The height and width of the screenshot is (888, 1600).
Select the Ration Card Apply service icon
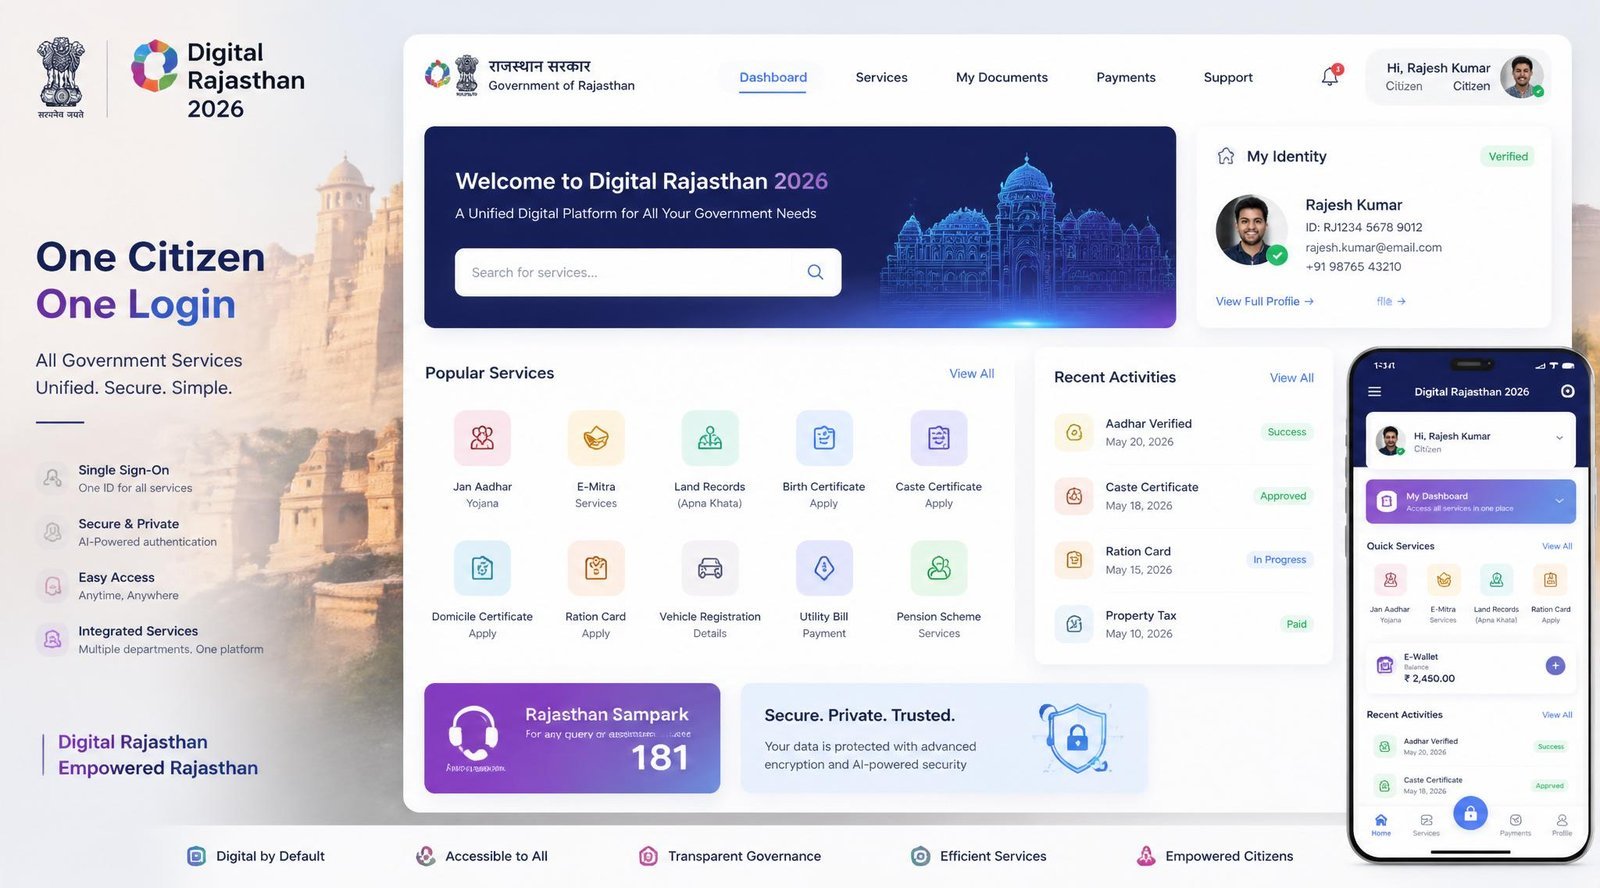pyautogui.click(x=596, y=568)
